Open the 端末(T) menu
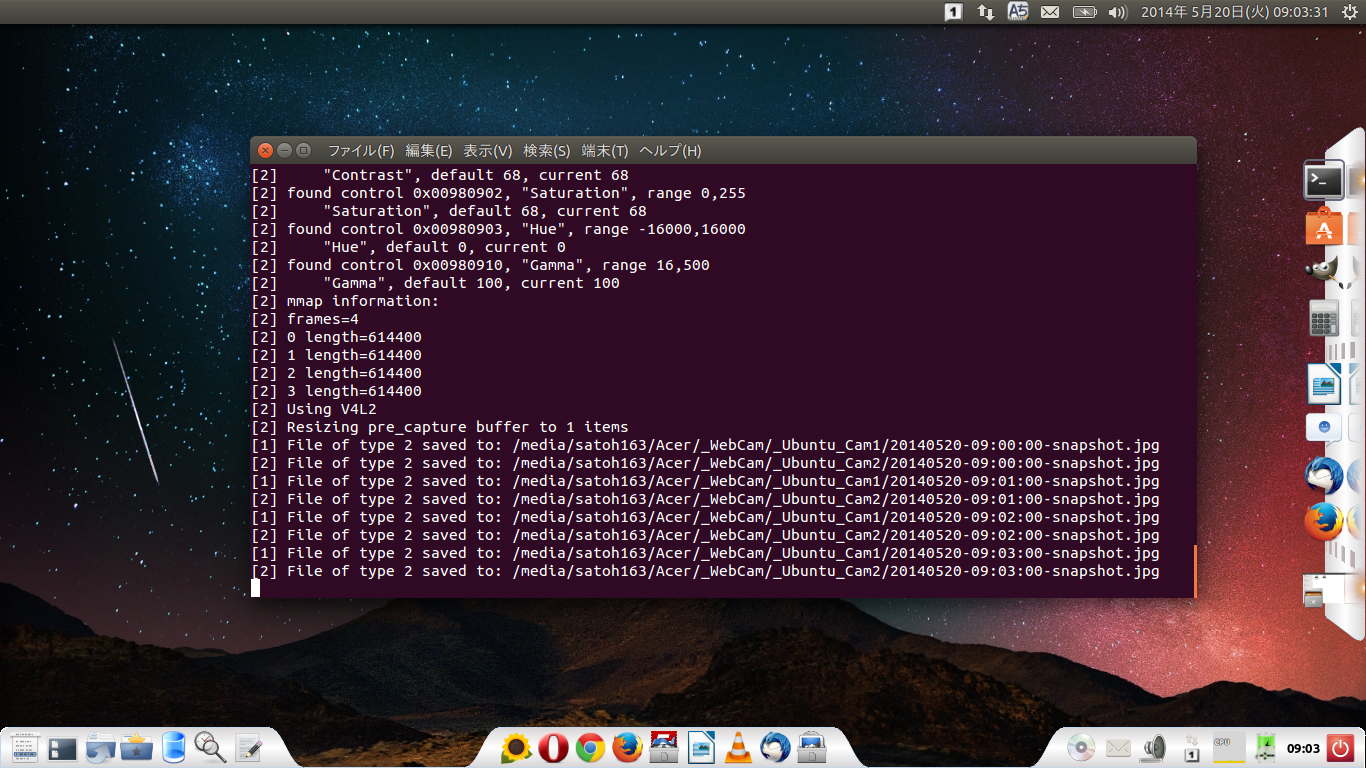Image resolution: width=1366 pixels, height=768 pixels. point(604,151)
